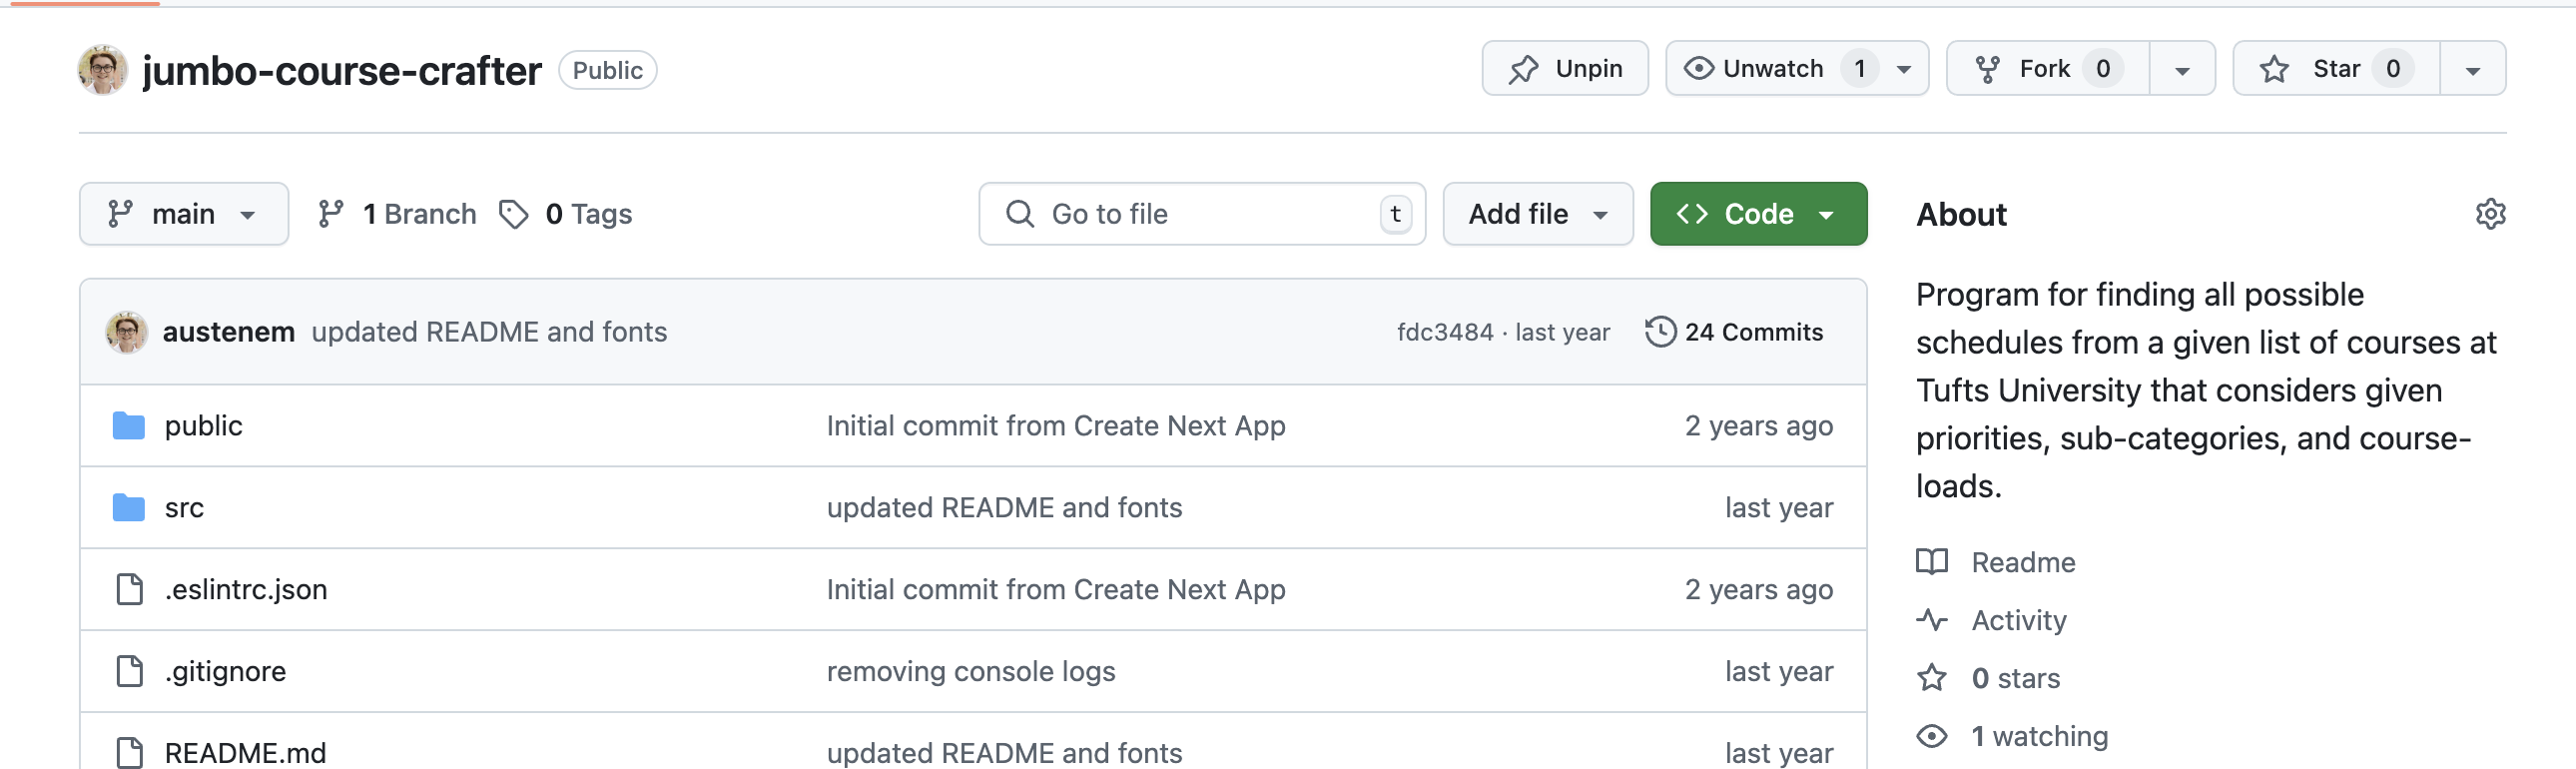Viewport: 2576px width, 769px height.
Task: Focus the Go to file search field
Action: 1202,214
